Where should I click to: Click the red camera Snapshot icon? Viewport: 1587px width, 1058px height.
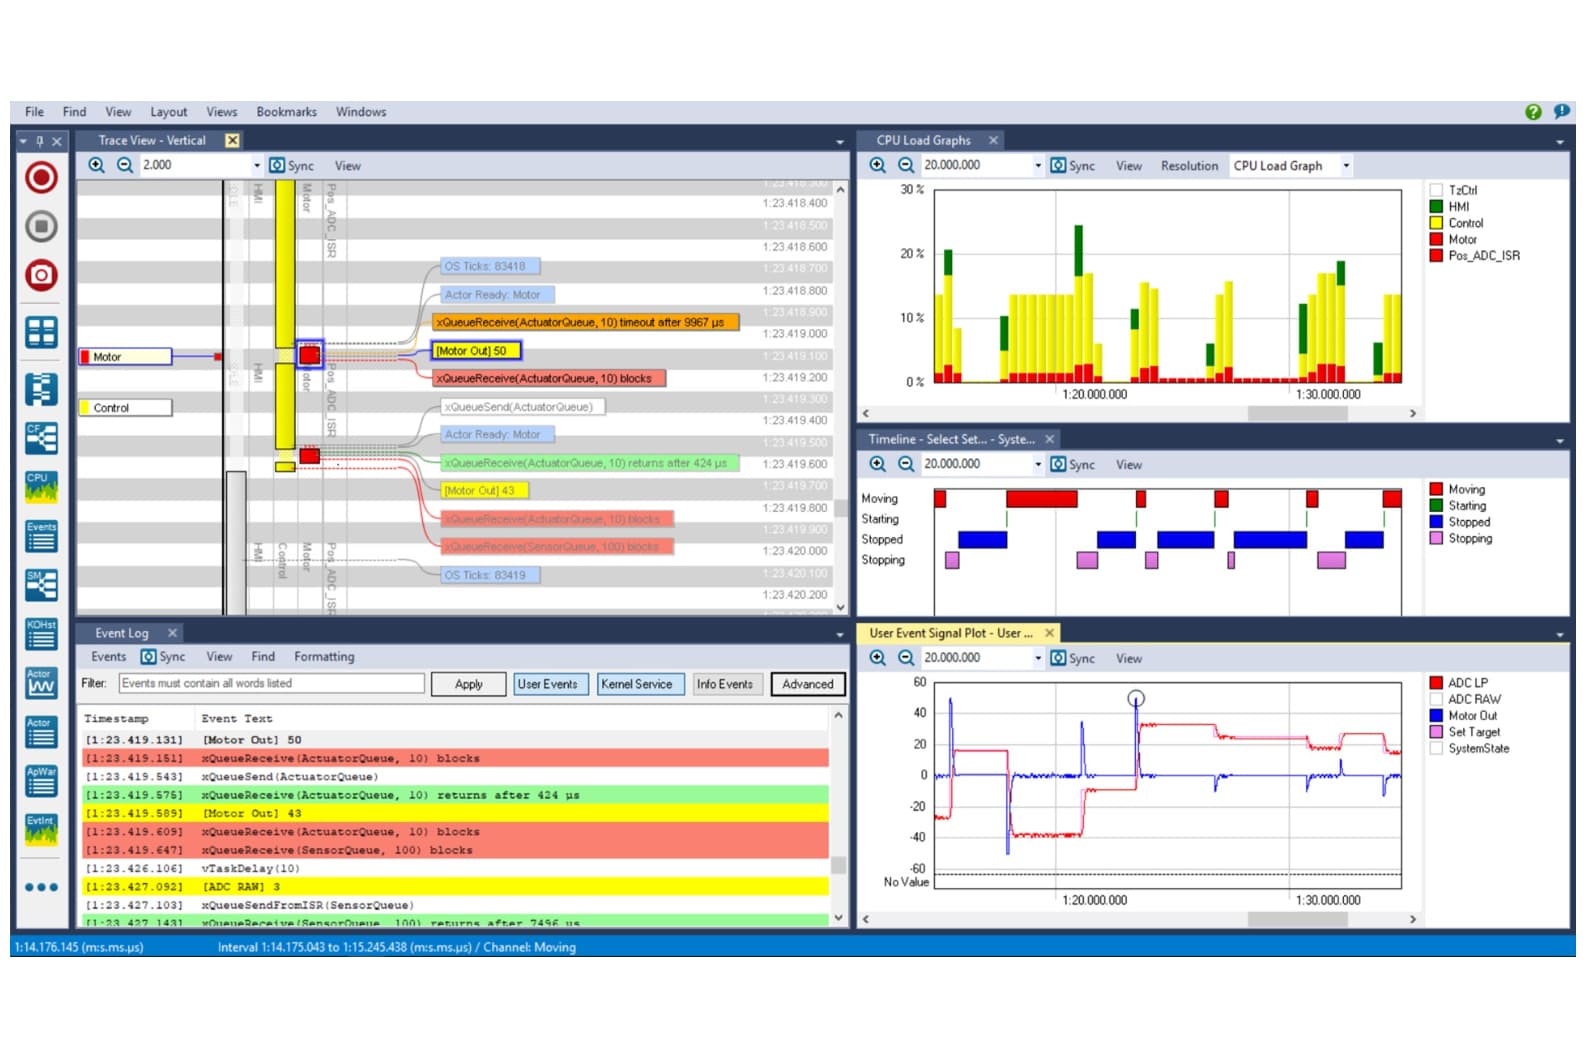[41, 275]
